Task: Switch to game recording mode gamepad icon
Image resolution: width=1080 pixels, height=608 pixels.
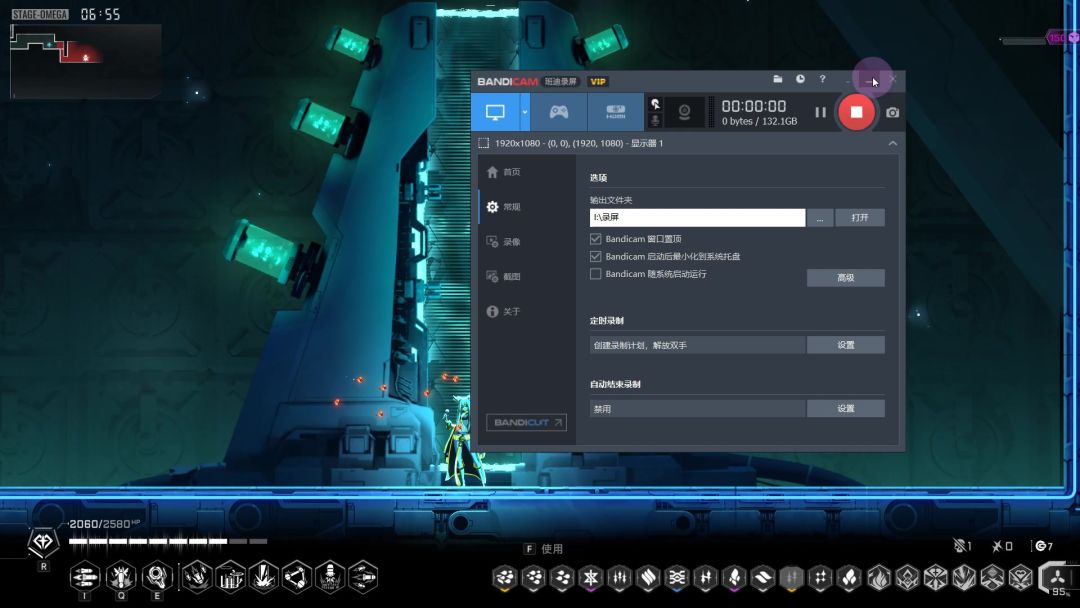Action: click(559, 112)
